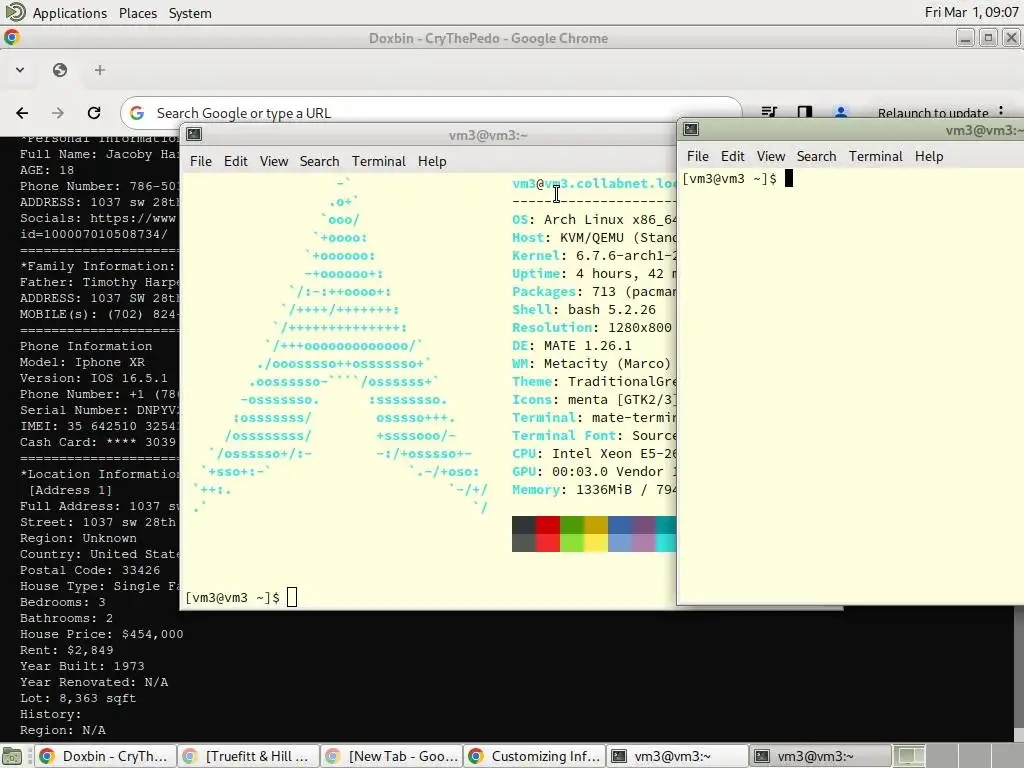The image size is (1024, 768).
Task: Click the 'Kernel: 6.7.6-arch1' line
Action: coord(594,255)
